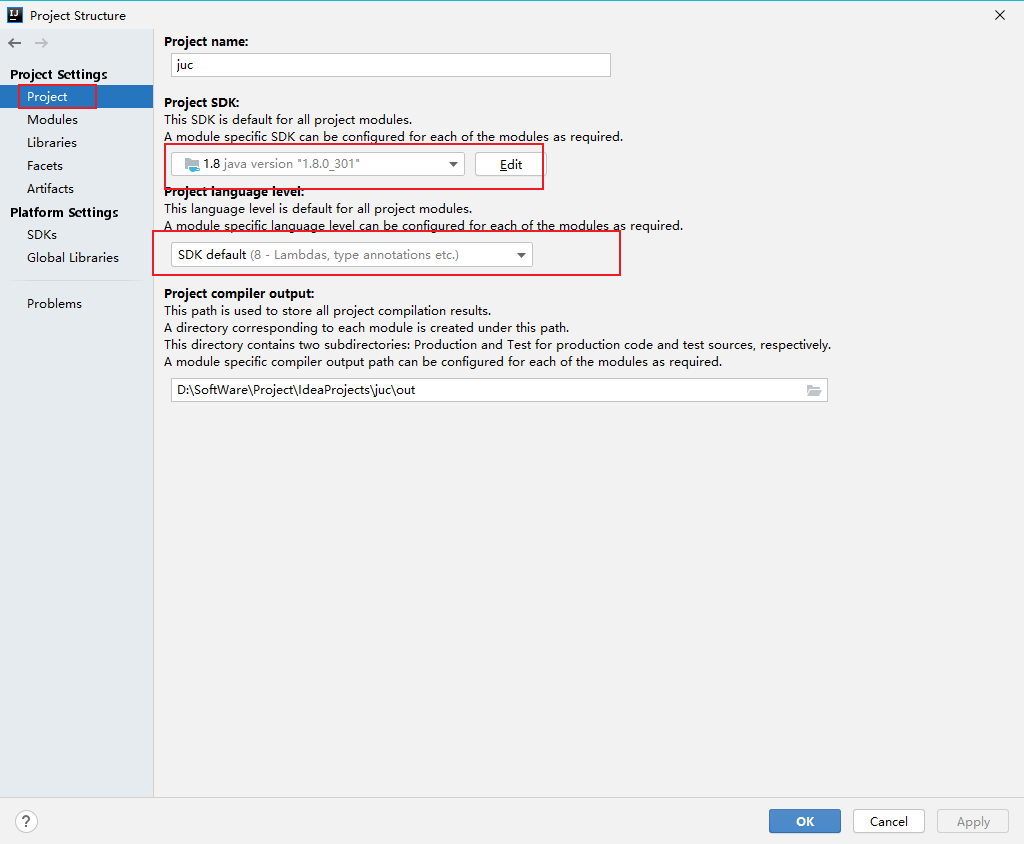Screen dimensions: 1024x844
Task: Open the Problems section
Action: click(x=52, y=303)
